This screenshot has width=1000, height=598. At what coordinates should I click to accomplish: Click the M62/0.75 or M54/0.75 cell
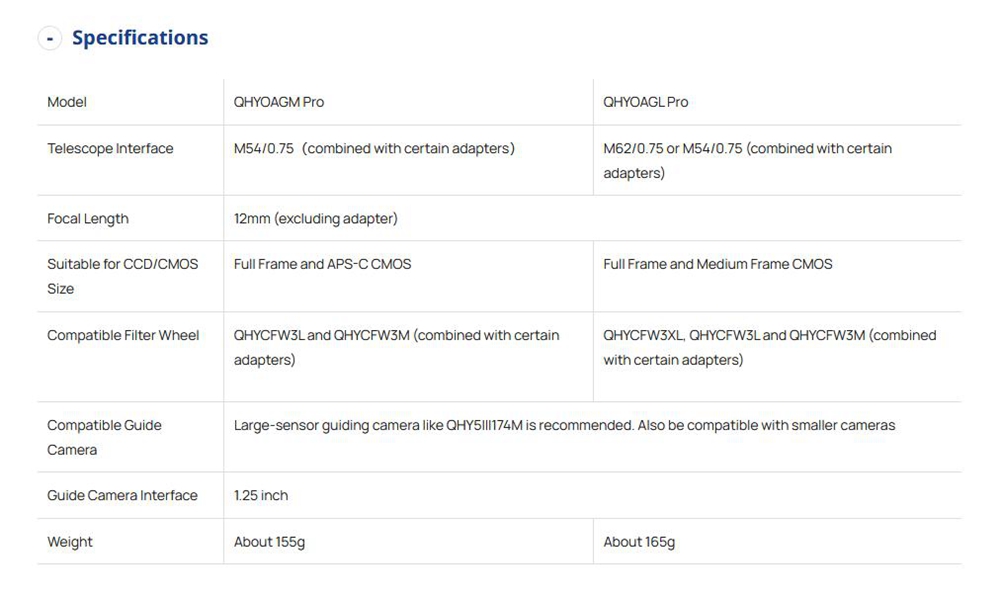pos(747,160)
